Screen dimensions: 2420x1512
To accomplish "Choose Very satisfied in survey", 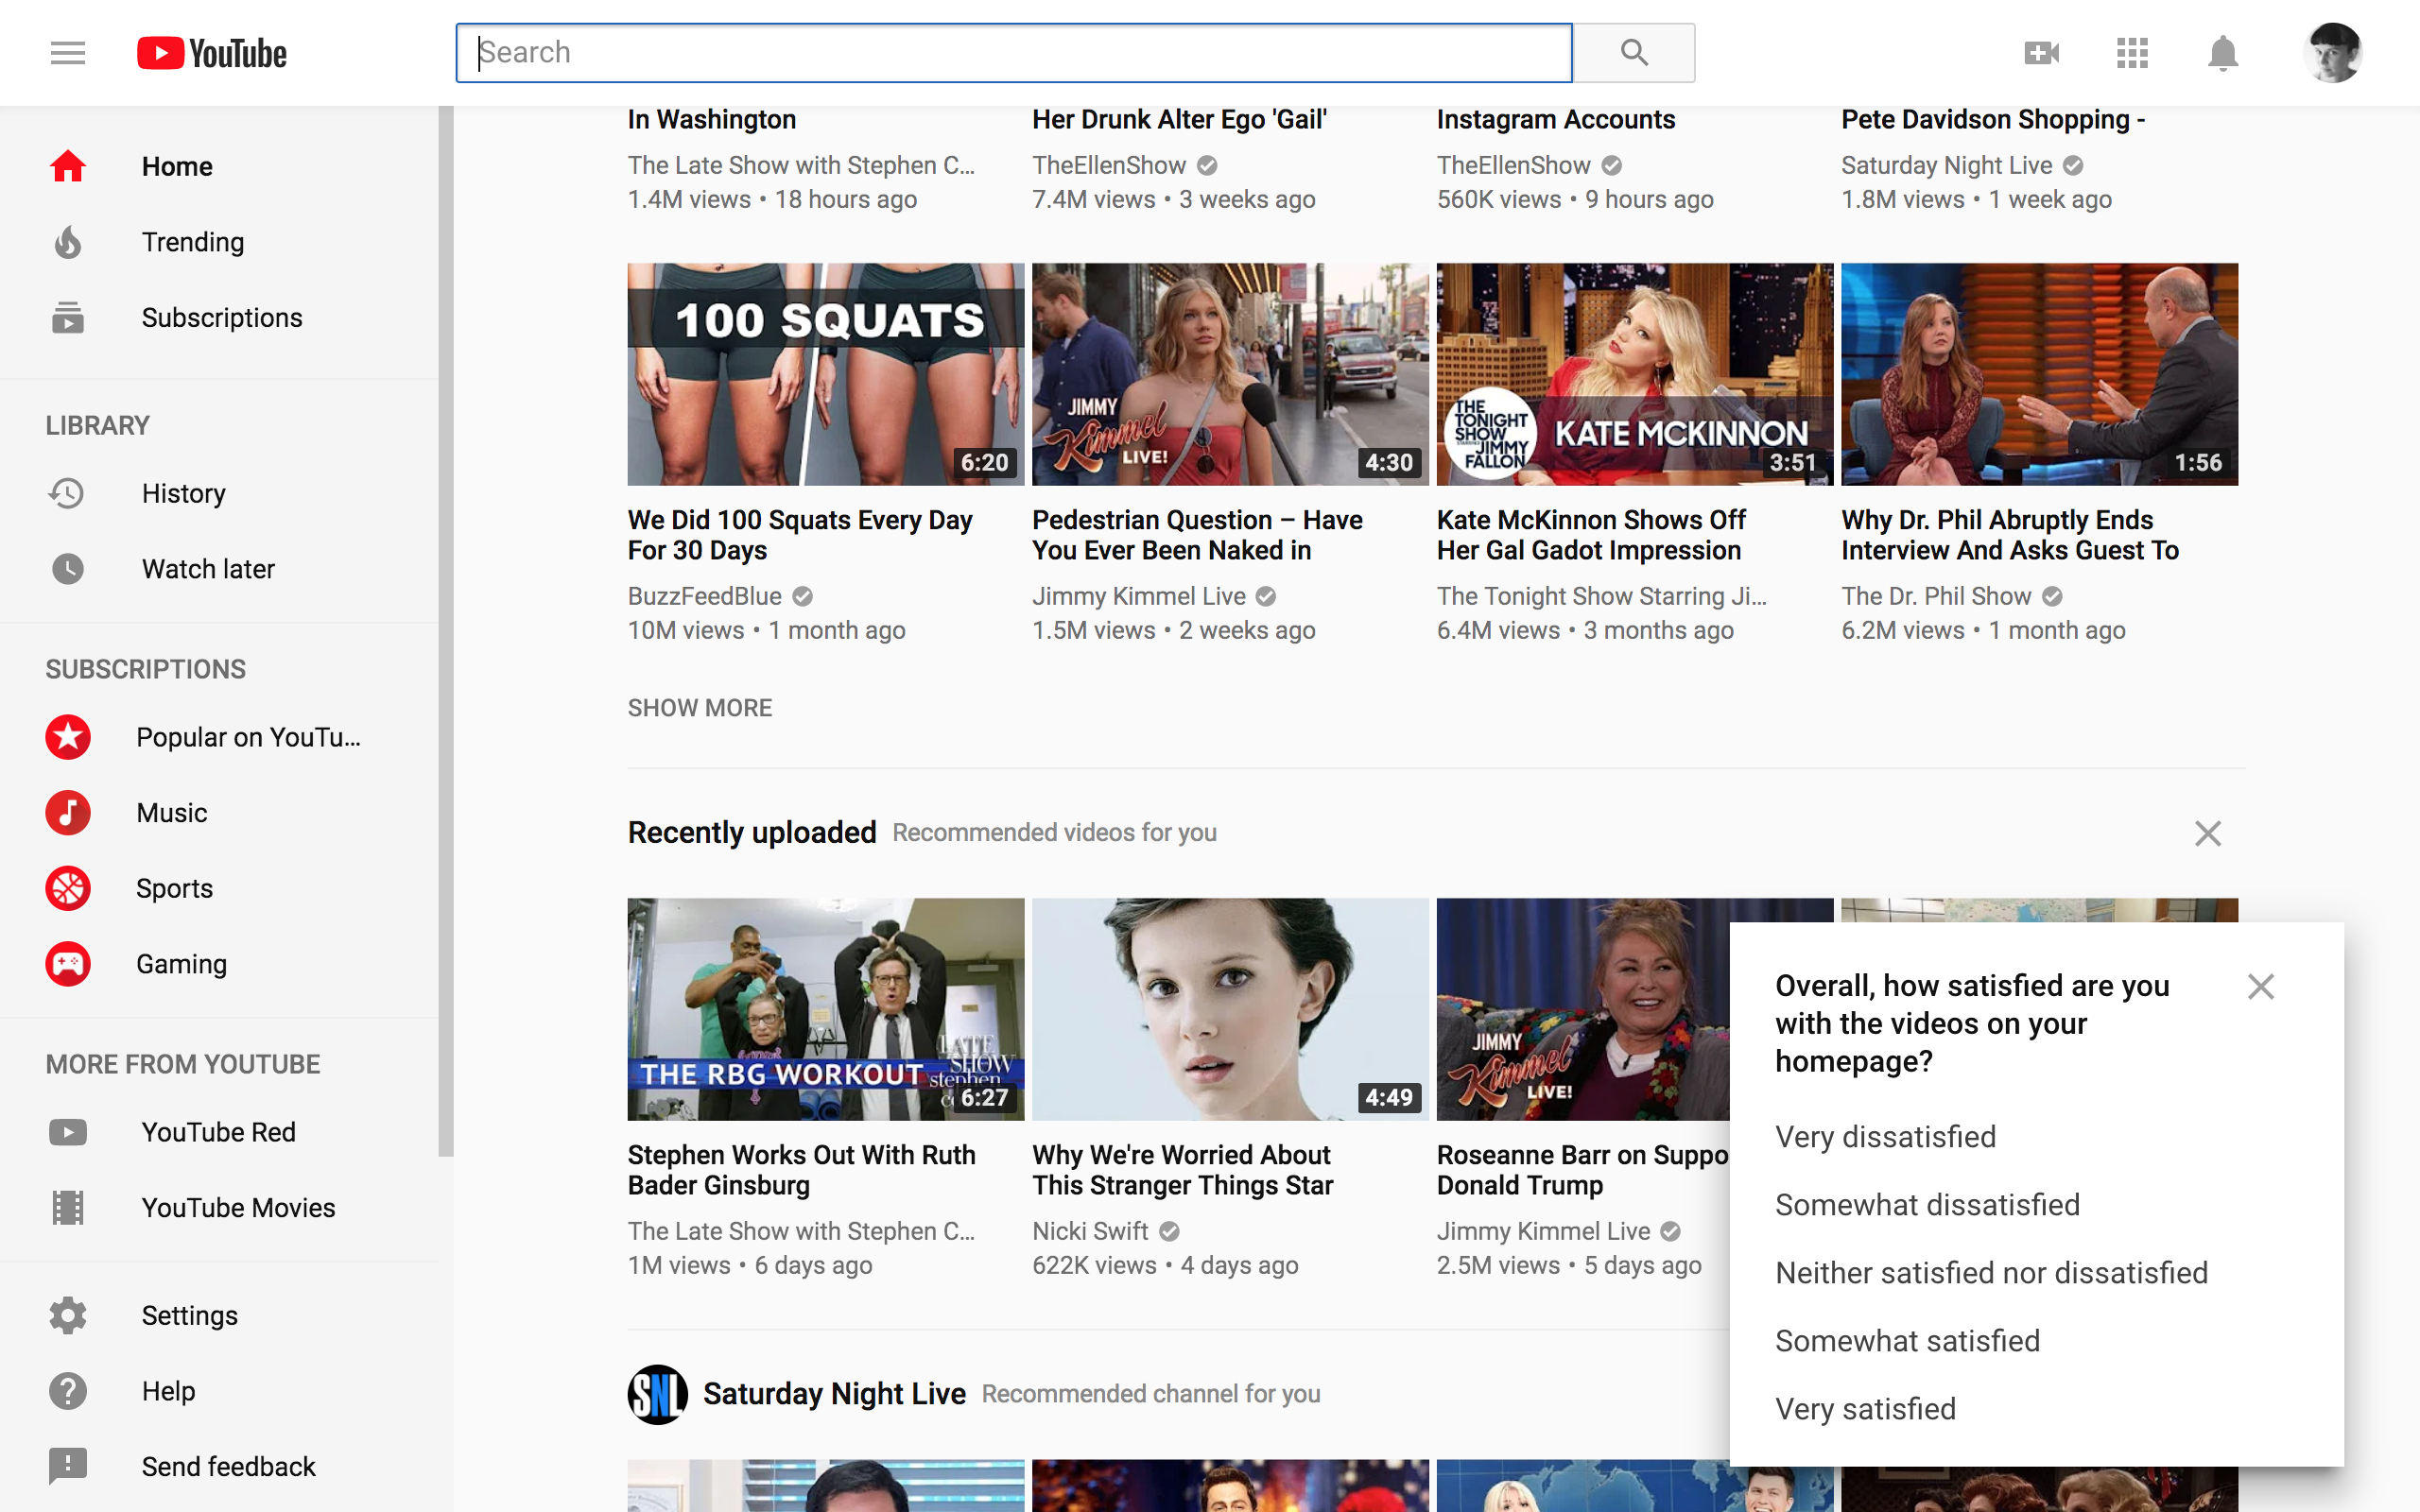I will pyautogui.click(x=1865, y=1409).
